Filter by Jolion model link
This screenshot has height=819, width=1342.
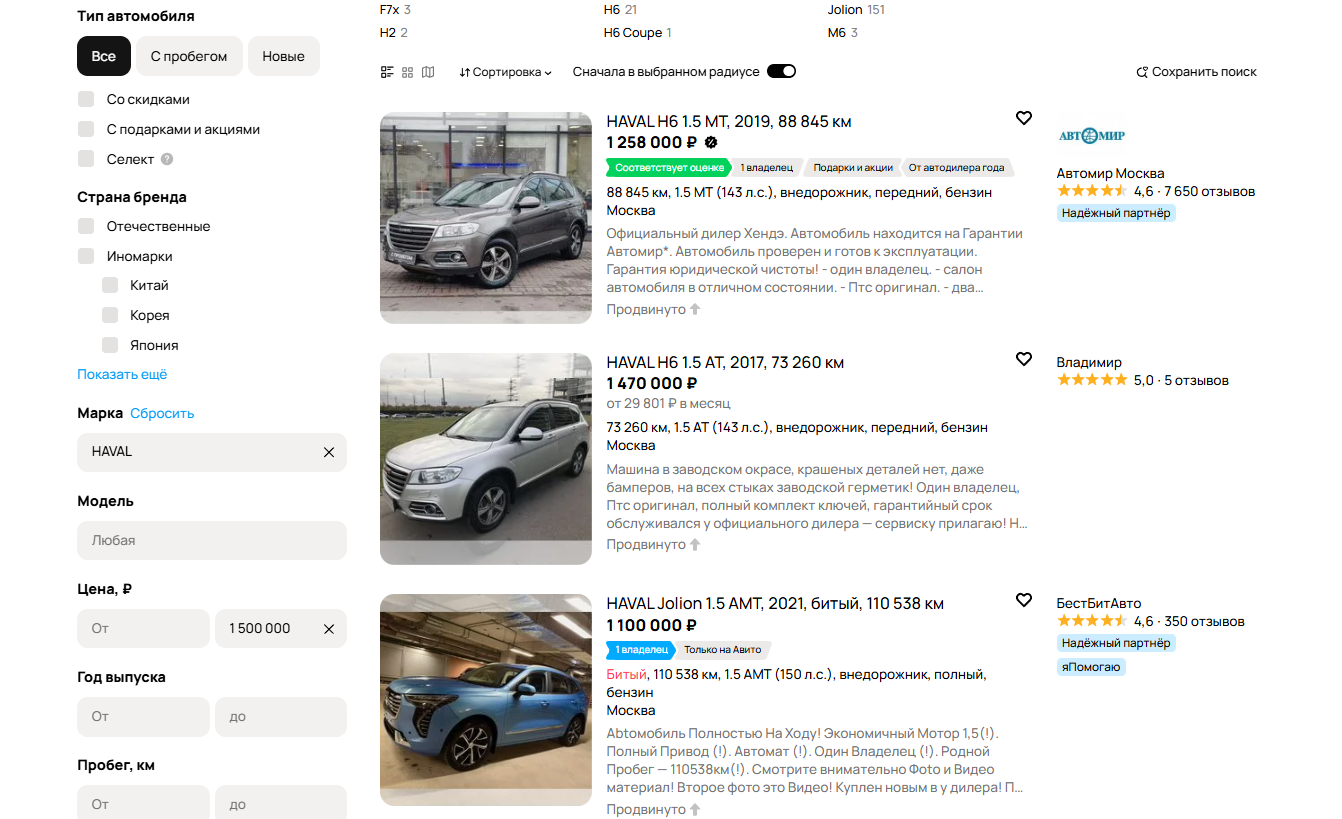click(845, 9)
